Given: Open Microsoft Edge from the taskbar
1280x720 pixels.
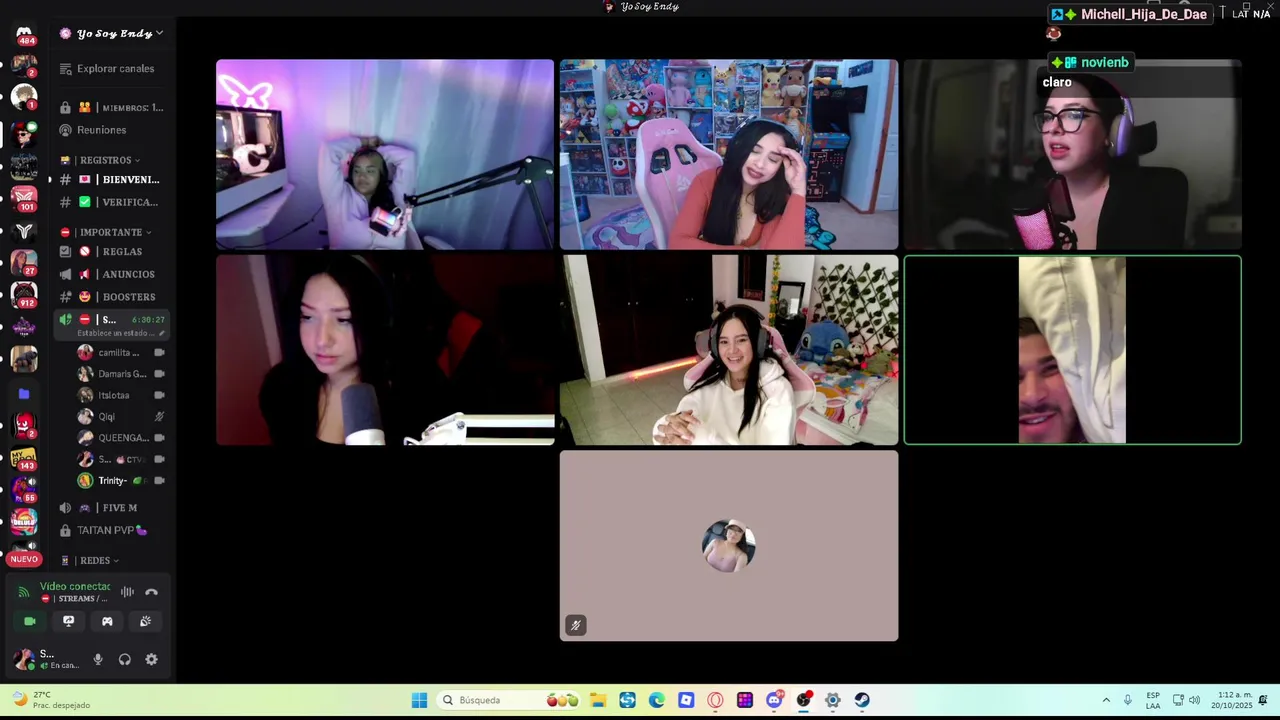Looking at the screenshot, I should [657, 700].
